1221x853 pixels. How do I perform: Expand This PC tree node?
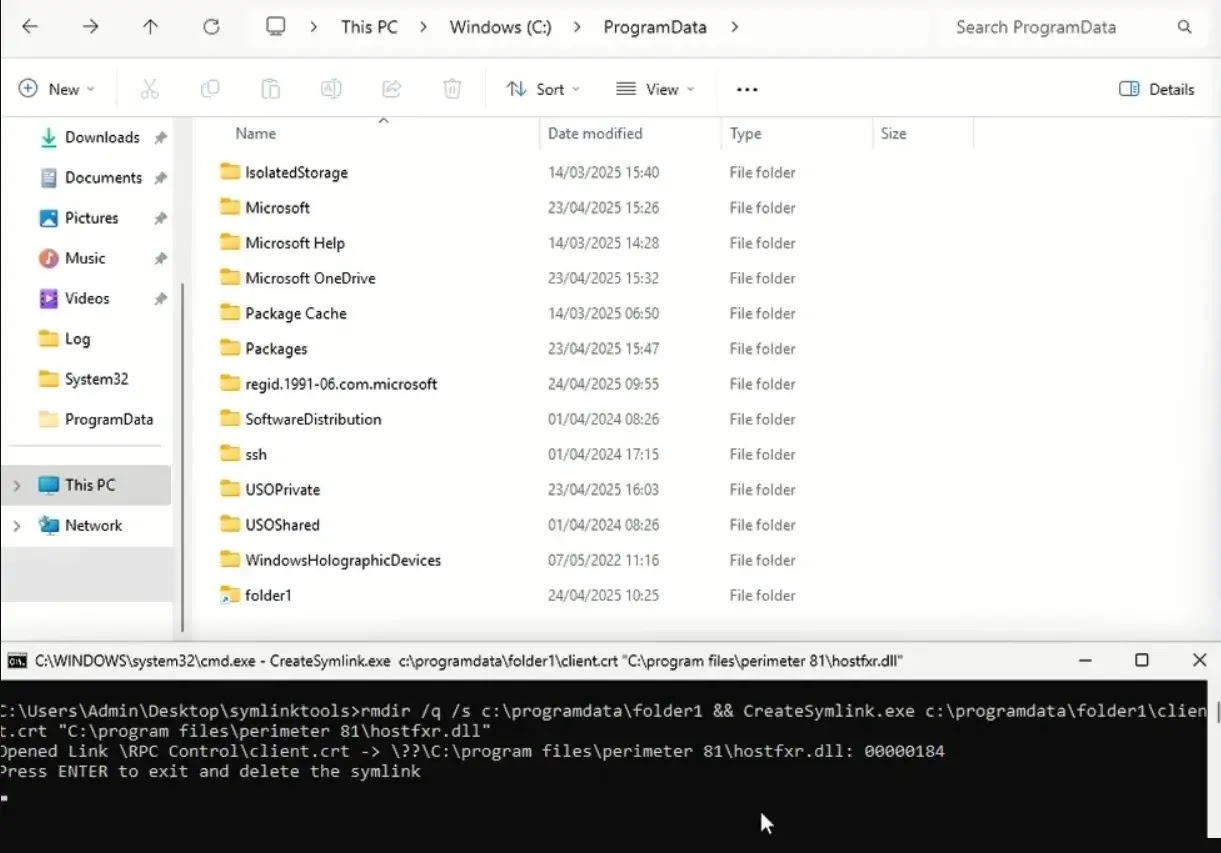(16, 485)
